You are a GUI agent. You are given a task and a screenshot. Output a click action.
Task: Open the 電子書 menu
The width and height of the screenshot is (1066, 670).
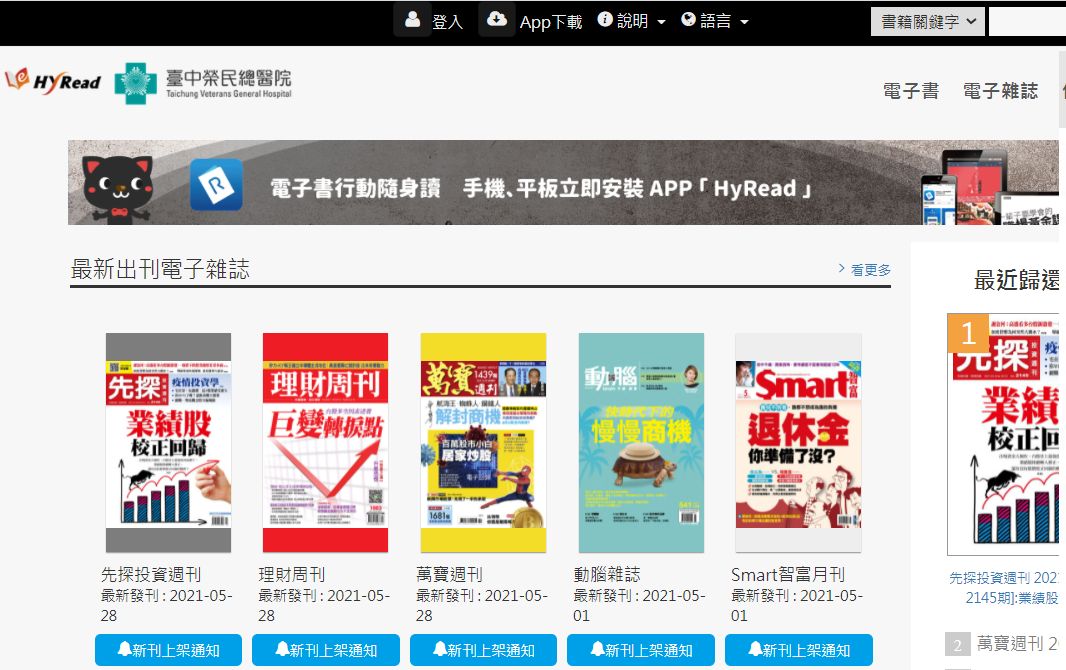click(911, 91)
